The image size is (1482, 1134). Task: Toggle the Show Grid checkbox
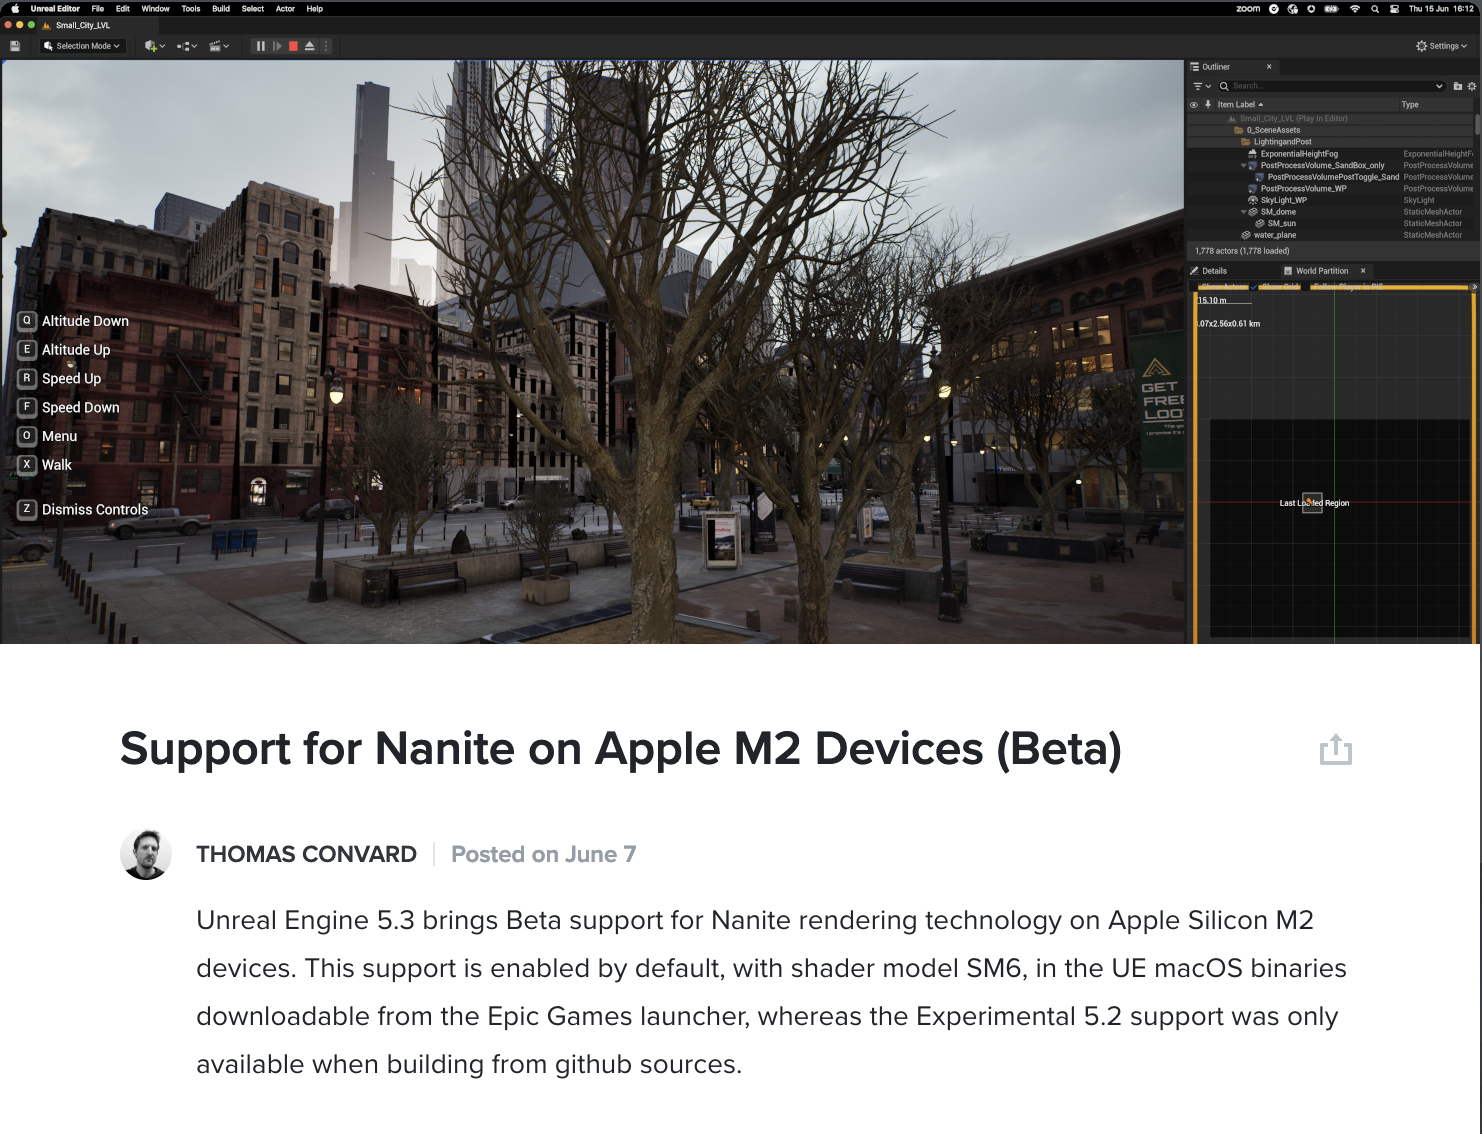point(1254,287)
